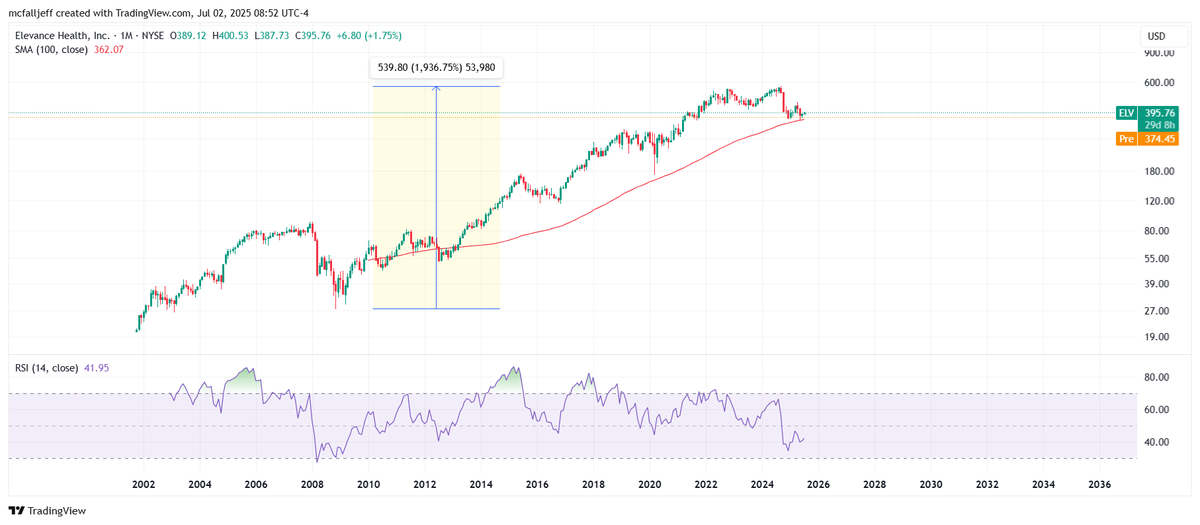Click the 2024 label on time axis

pos(763,484)
